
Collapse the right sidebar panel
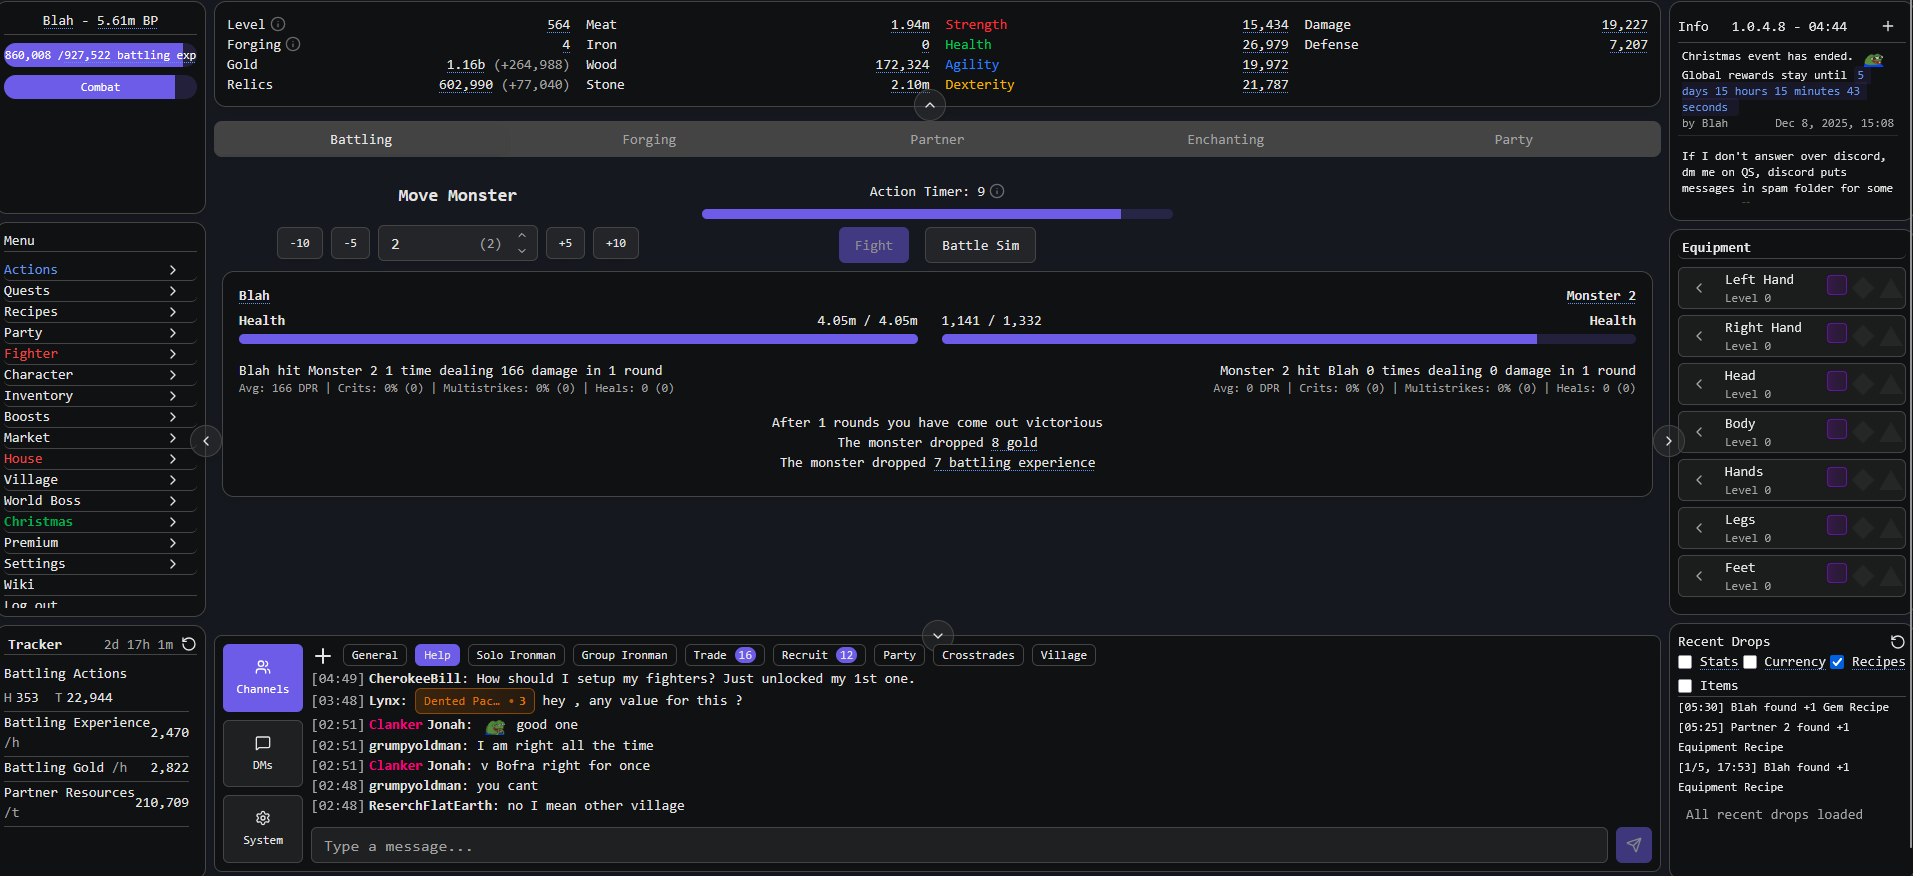(x=1668, y=441)
